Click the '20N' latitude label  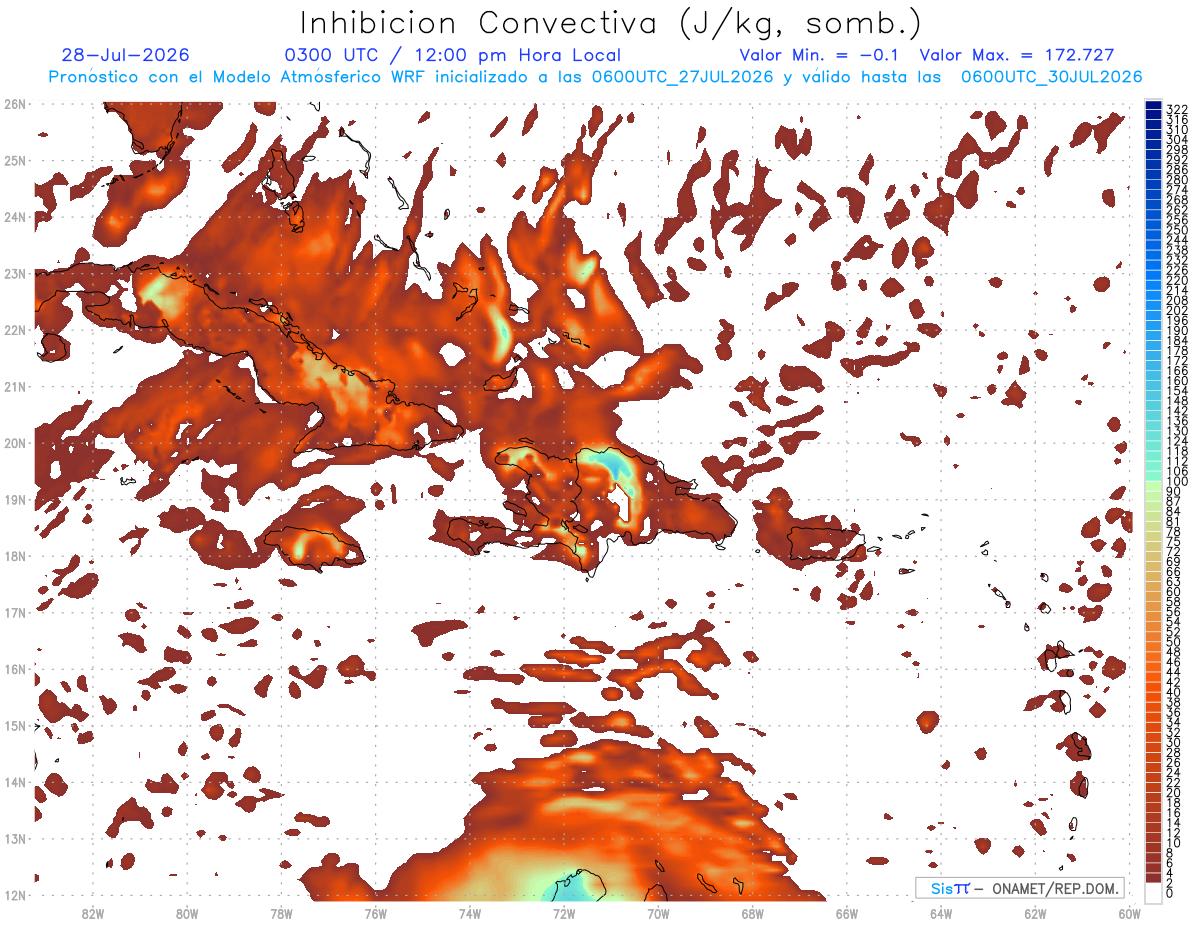point(15,443)
